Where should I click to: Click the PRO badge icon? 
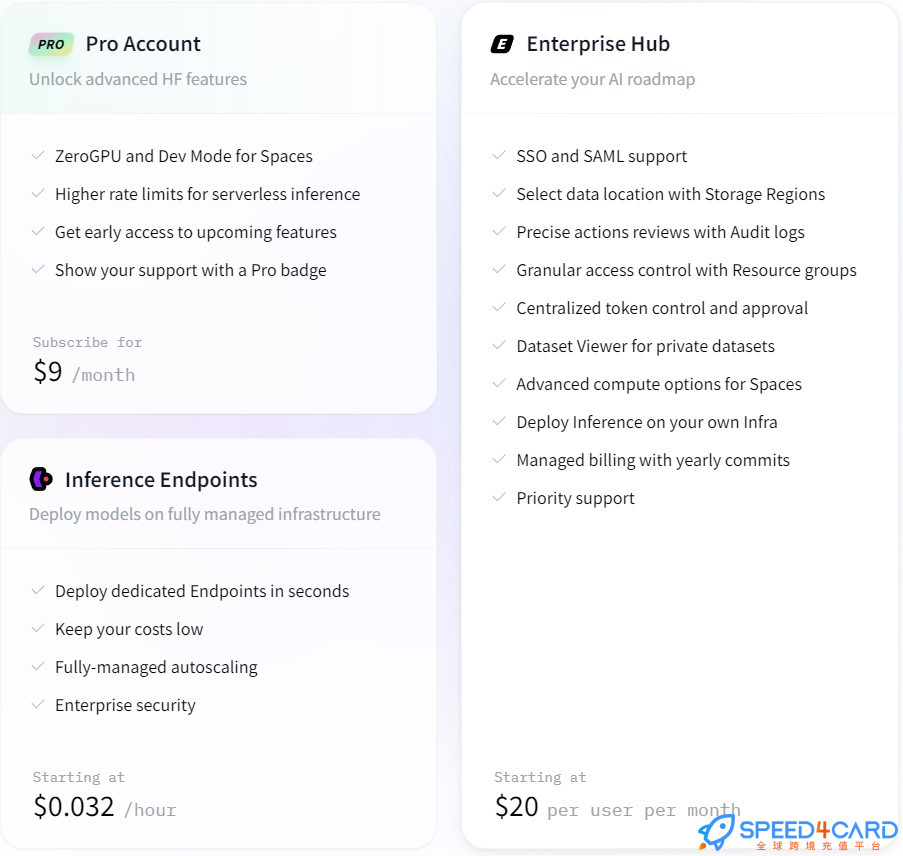click(51, 44)
